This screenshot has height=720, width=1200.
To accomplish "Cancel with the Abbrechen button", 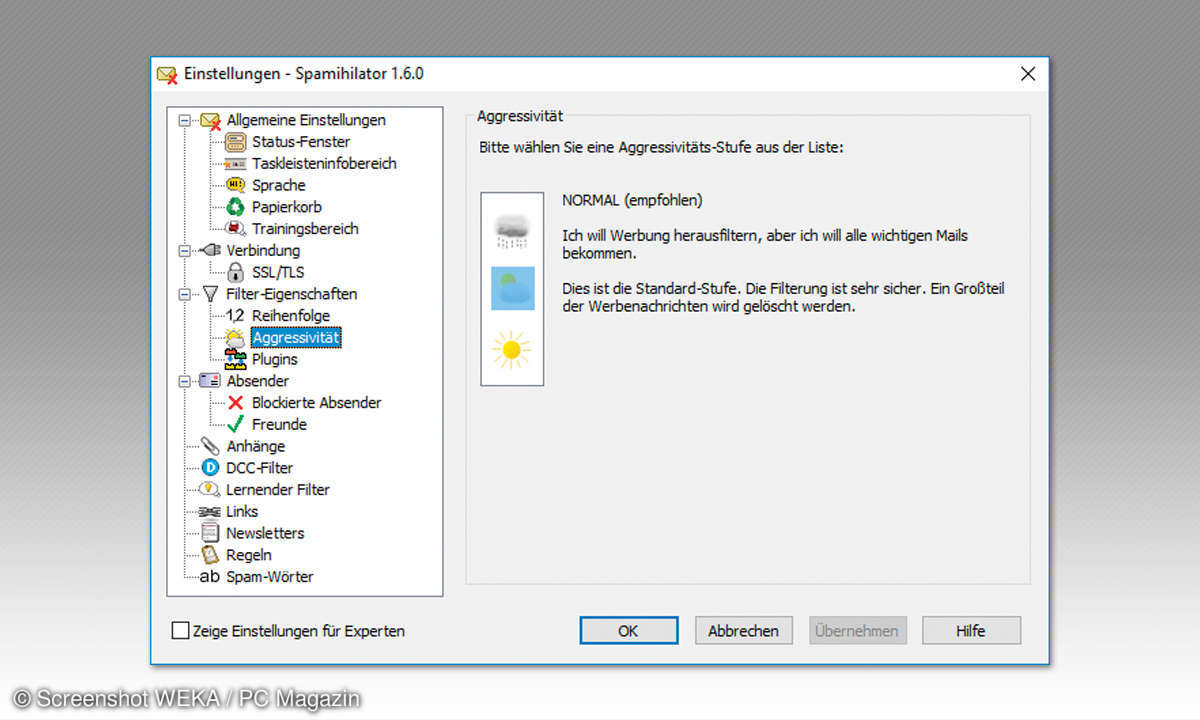I will [743, 631].
